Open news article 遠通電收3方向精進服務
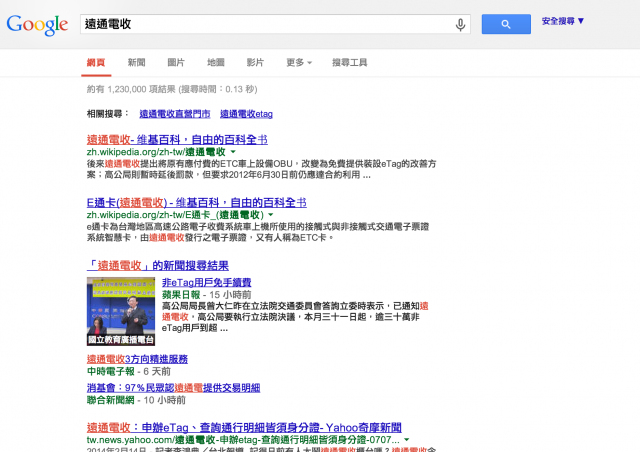The height and width of the screenshot is (452, 640). click(137, 359)
